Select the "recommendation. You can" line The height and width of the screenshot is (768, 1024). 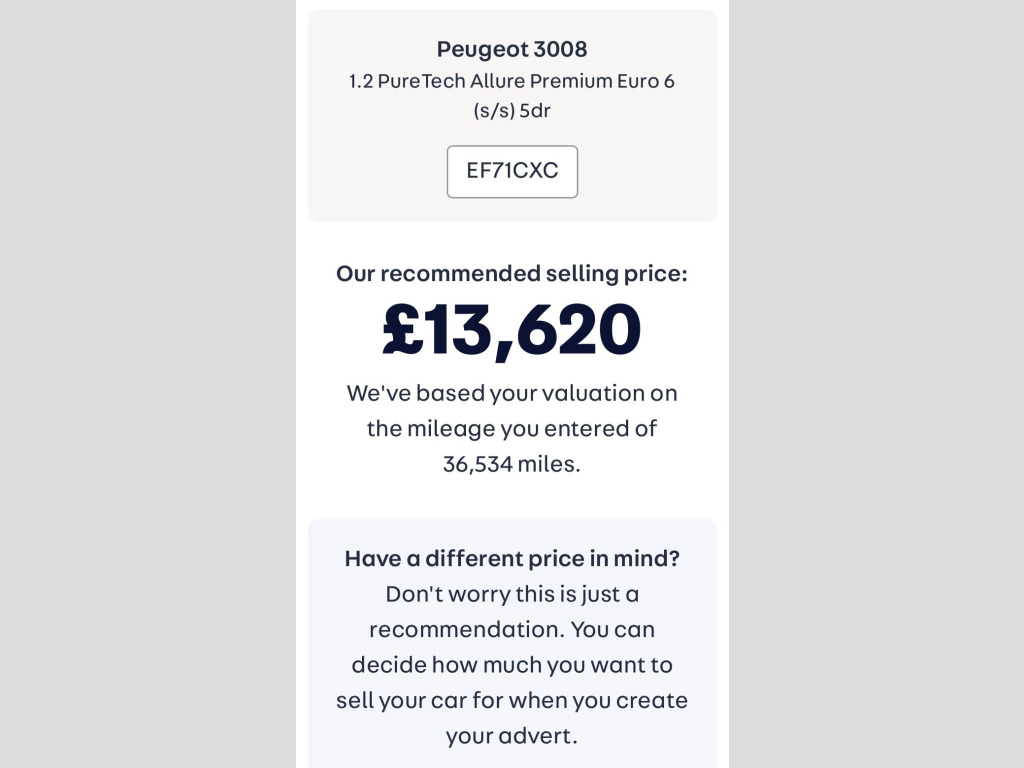[512, 630]
